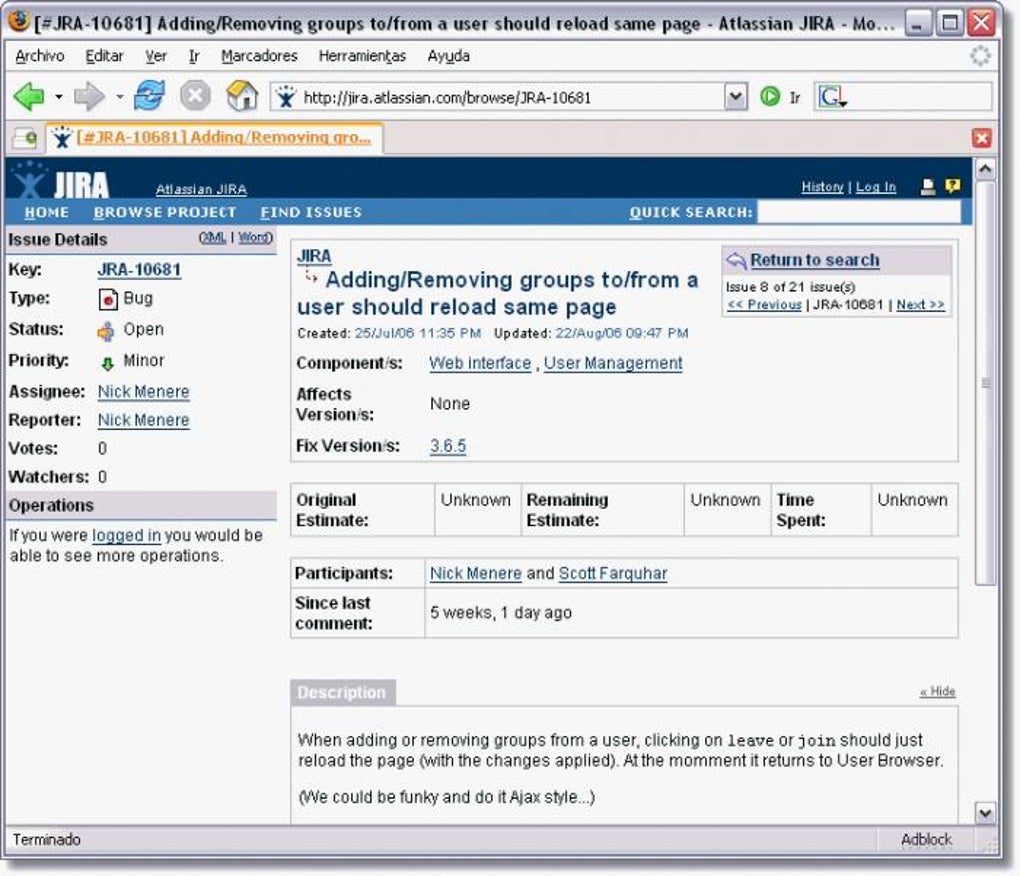Open the Ver menu
The width and height of the screenshot is (1020, 876).
(x=155, y=56)
